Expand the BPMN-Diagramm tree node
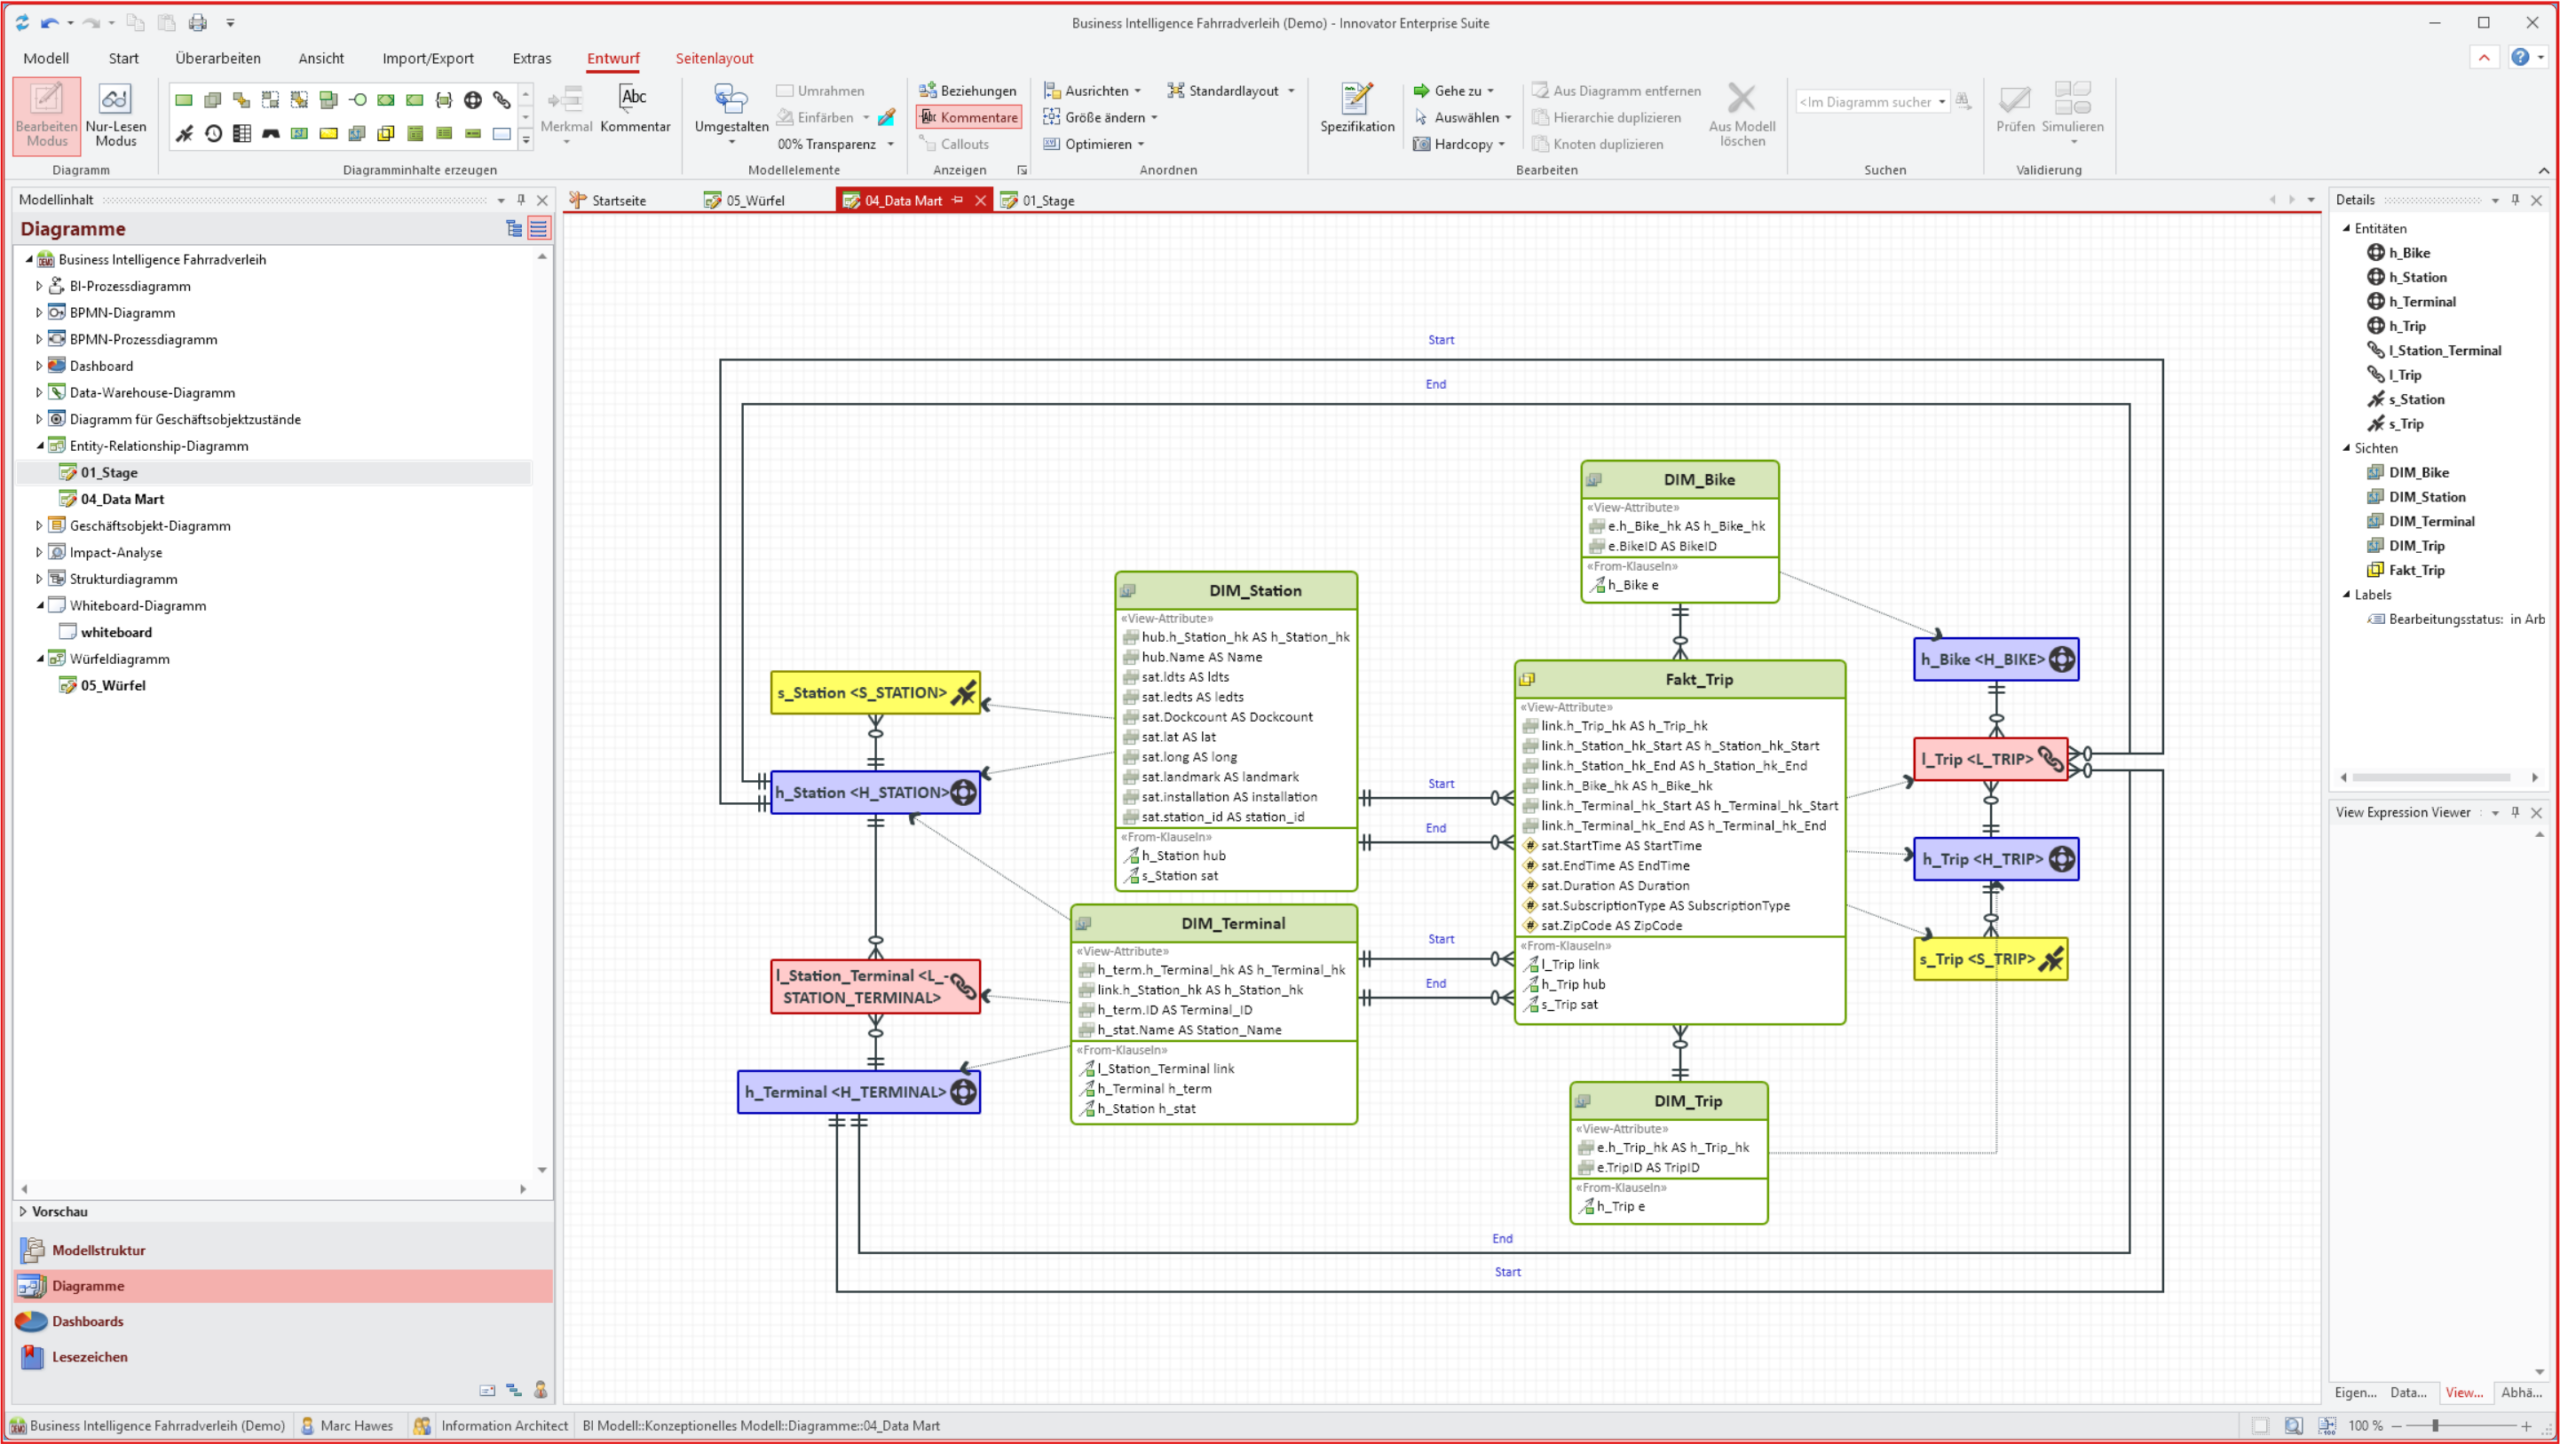This screenshot has width=2560, height=1444. (x=39, y=312)
